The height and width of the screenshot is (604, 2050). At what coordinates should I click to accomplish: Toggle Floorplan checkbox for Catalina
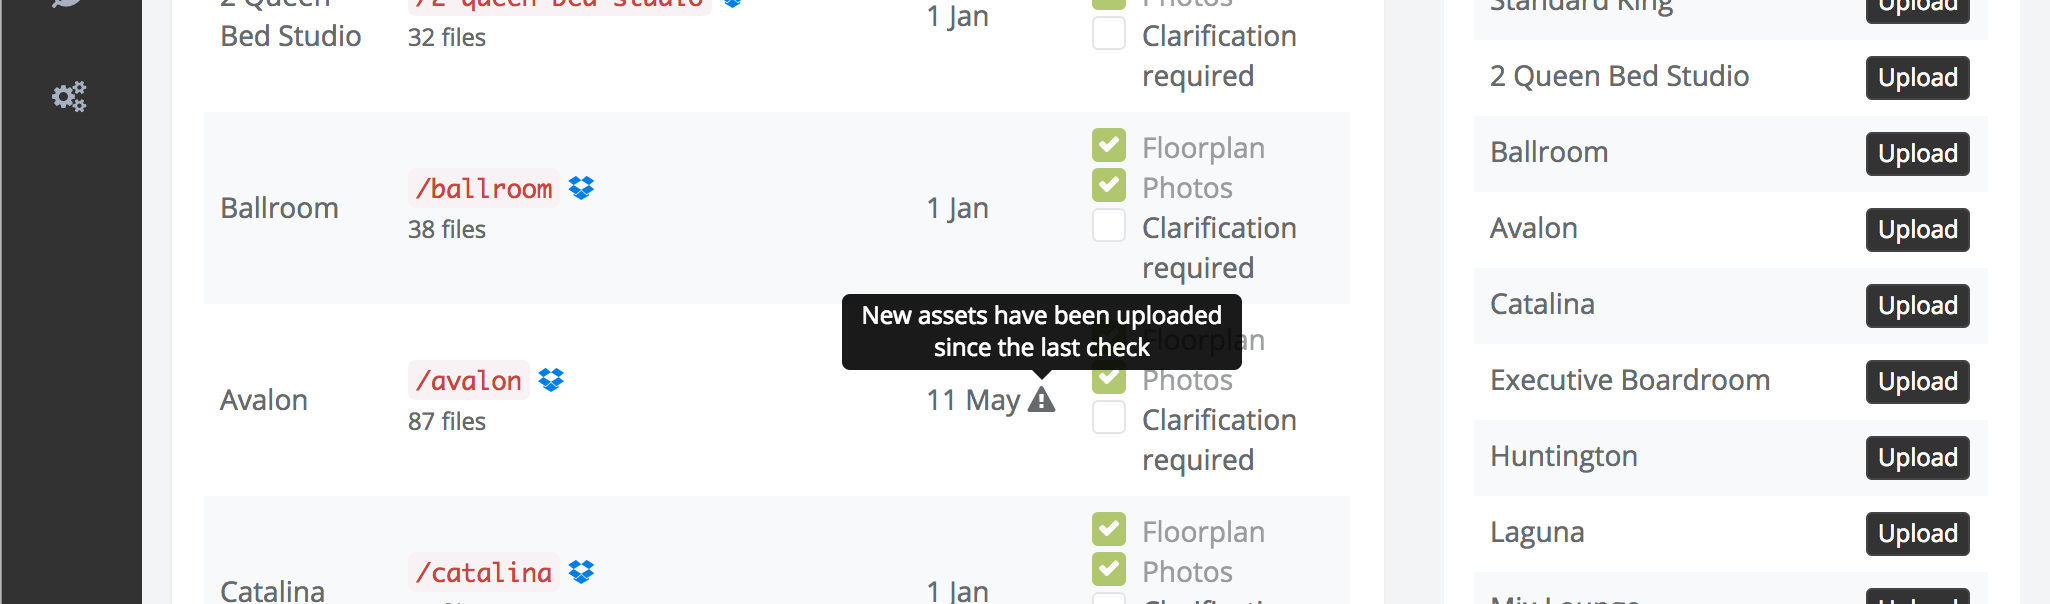pos(1109,529)
